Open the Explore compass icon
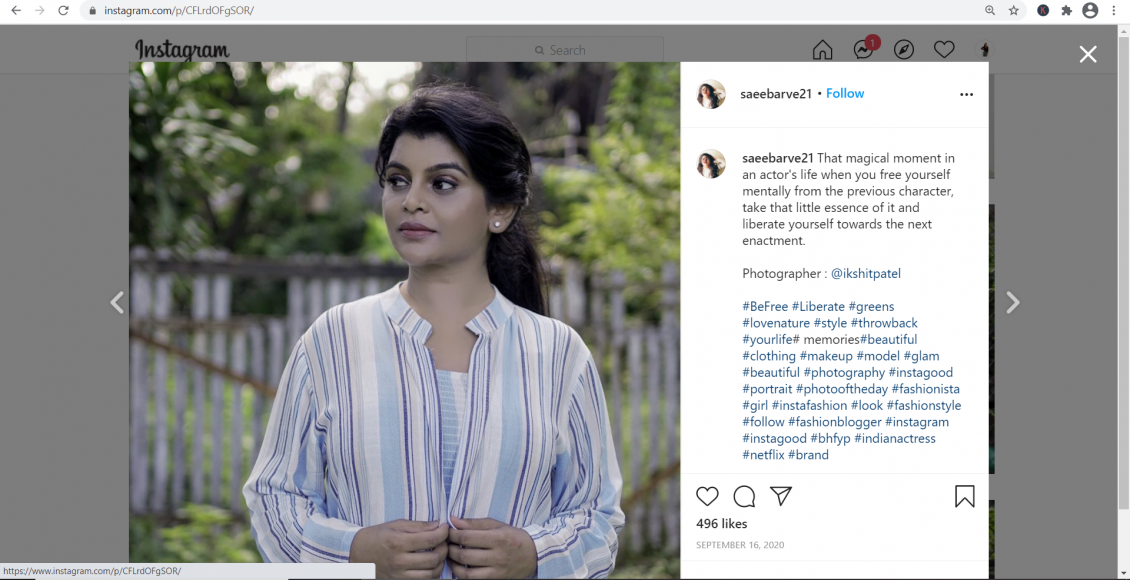This screenshot has height=580, width=1130. (x=904, y=50)
